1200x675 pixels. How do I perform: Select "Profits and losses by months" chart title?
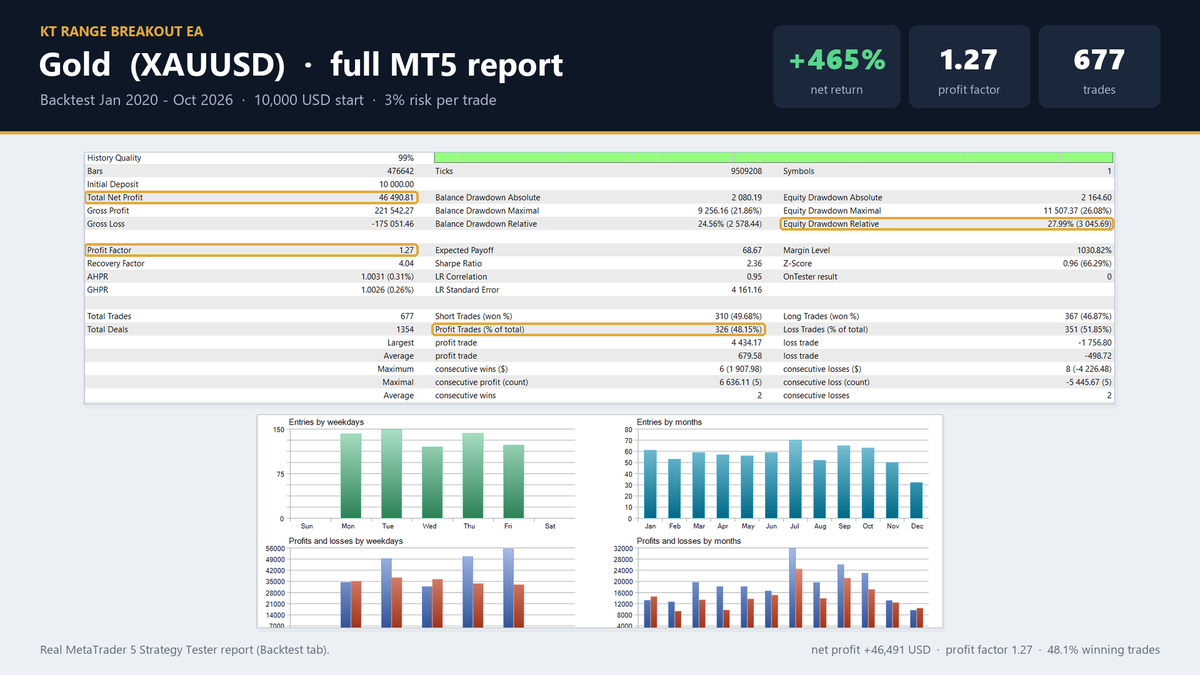(689, 541)
